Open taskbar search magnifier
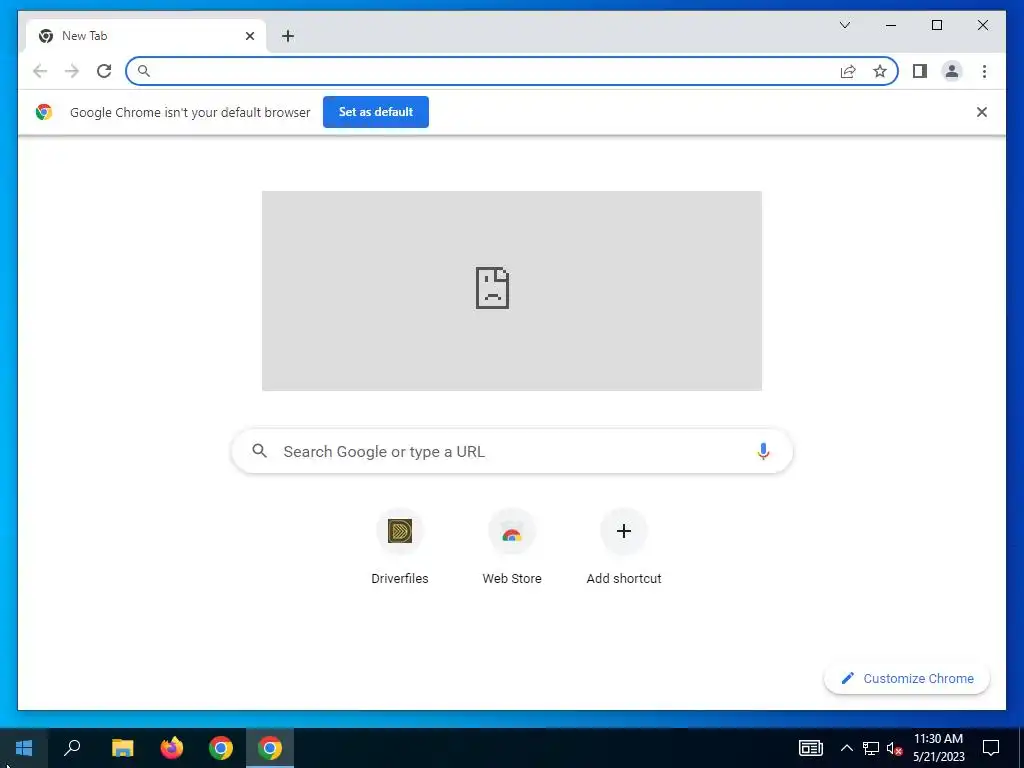The image size is (1024, 768). pos(72,748)
